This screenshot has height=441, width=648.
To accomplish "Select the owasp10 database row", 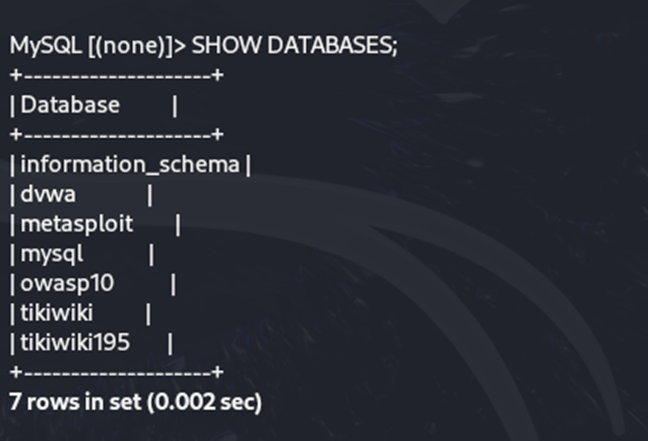I will coord(66,284).
